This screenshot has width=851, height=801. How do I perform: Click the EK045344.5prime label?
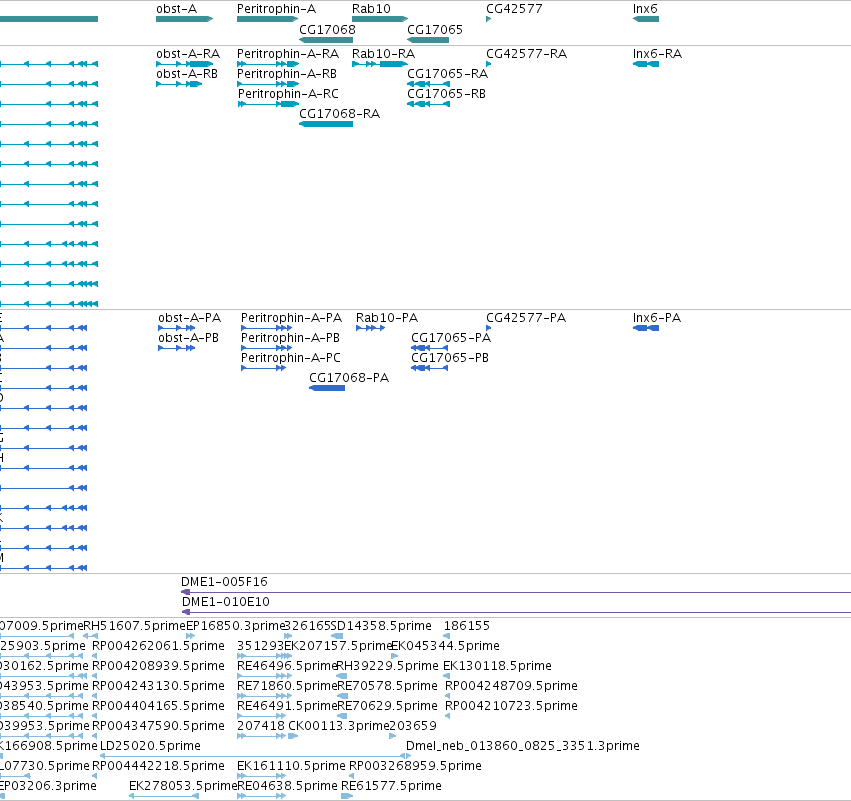(445, 646)
